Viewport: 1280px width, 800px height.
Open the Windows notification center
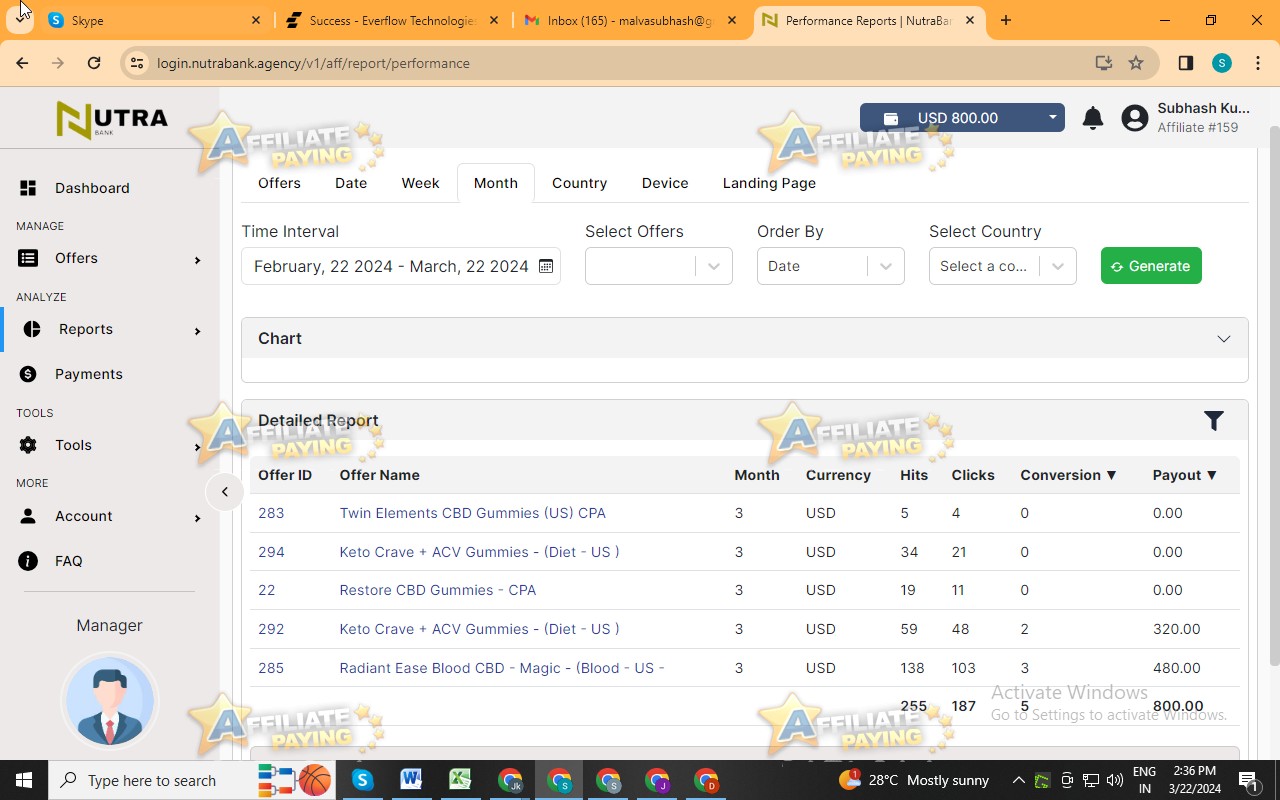point(1249,780)
